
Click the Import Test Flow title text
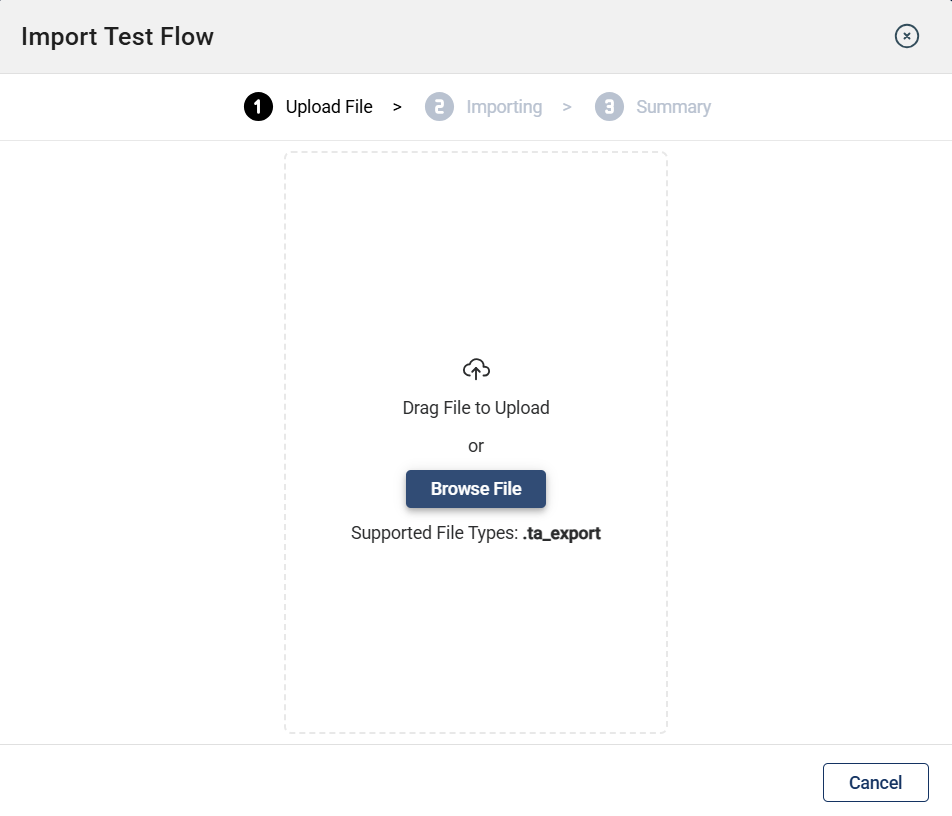click(117, 37)
